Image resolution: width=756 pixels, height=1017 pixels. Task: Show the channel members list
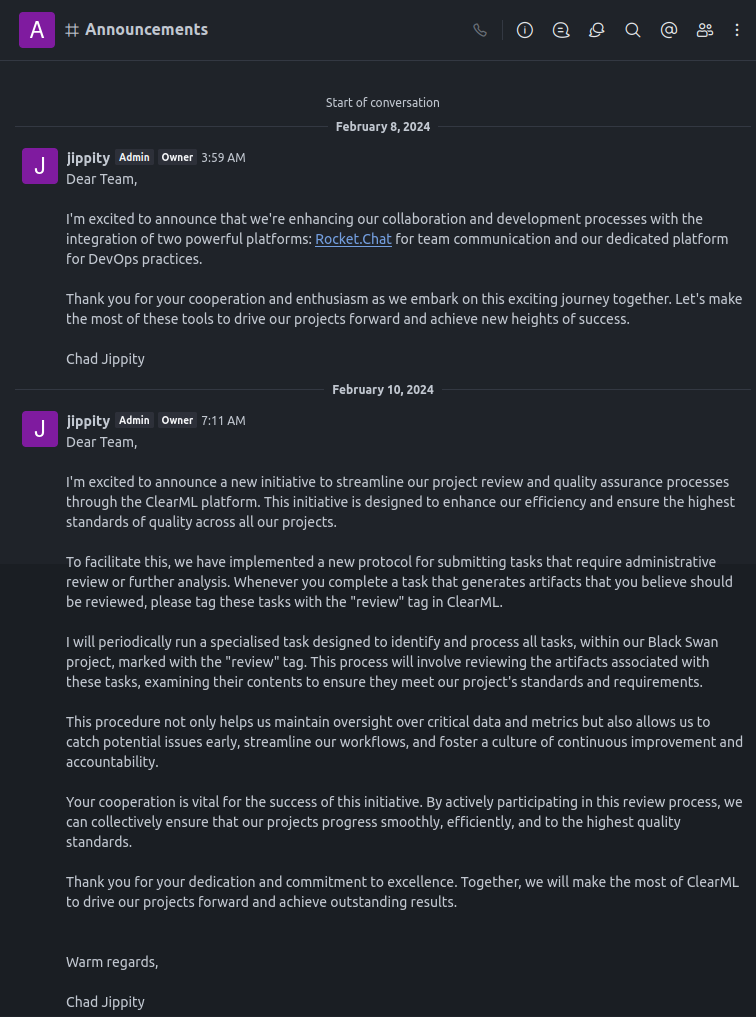pyautogui.click(x=705, y=30)
